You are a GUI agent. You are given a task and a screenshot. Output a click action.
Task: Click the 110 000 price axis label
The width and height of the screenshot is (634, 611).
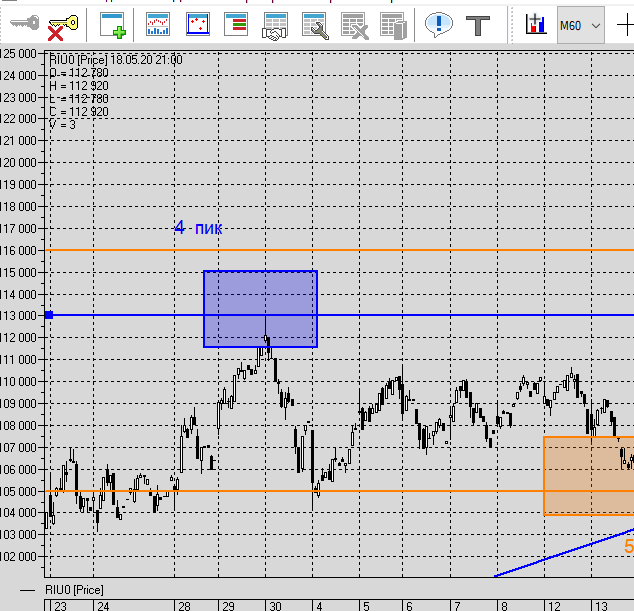(19, 382)
